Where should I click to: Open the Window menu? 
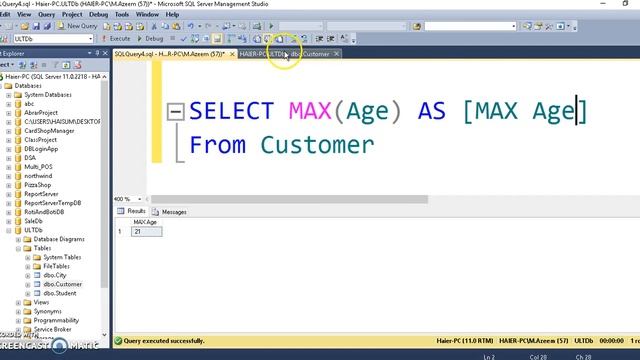[147, 14]
